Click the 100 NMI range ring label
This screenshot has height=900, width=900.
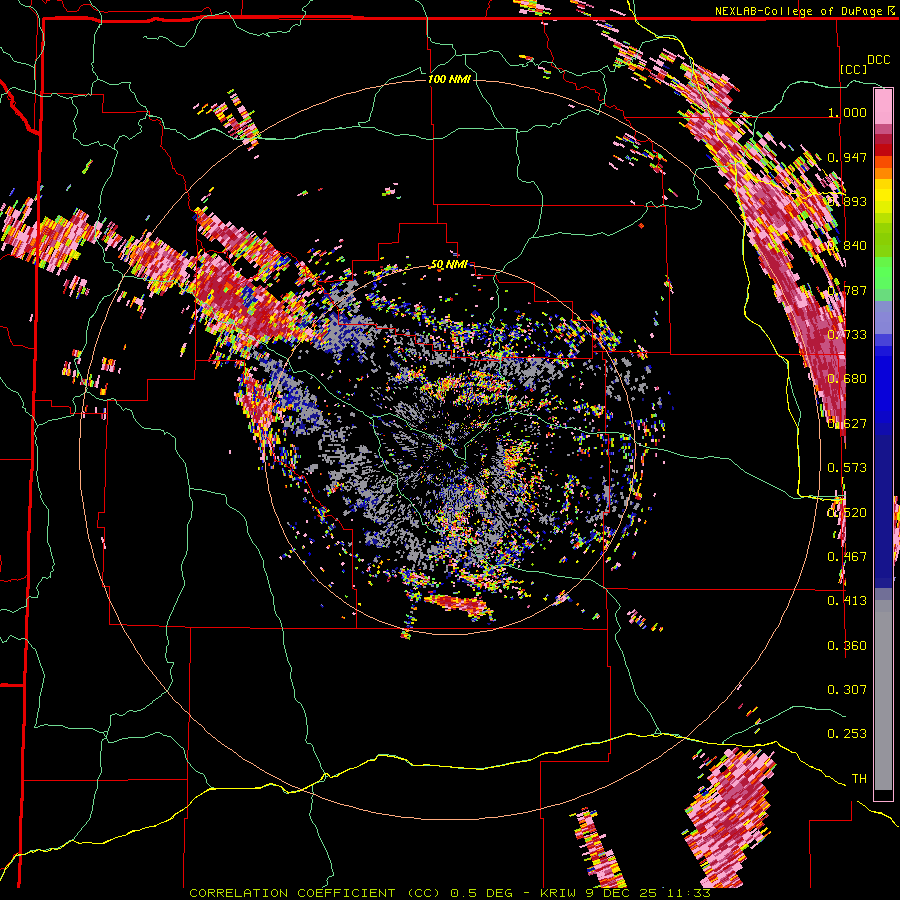point(449,79)
